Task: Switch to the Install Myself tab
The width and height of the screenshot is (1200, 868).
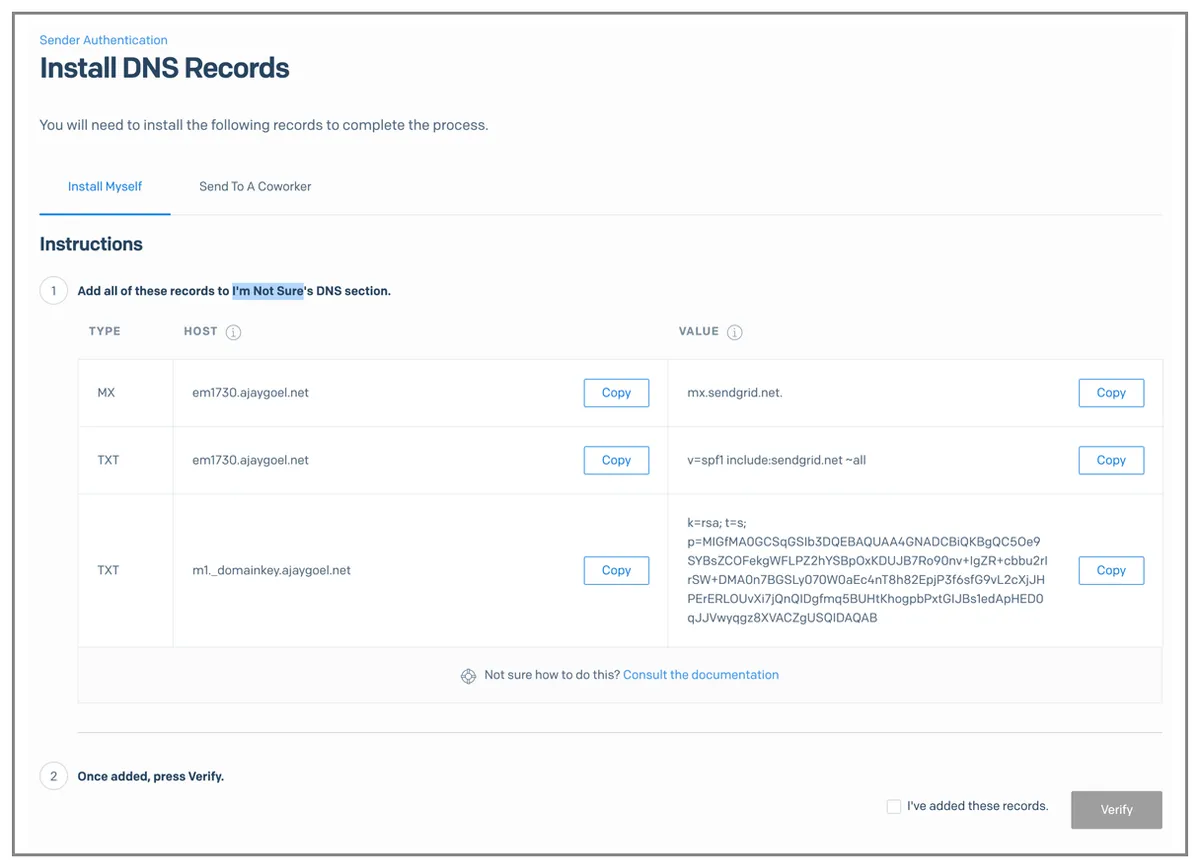Action: (105, 186)
